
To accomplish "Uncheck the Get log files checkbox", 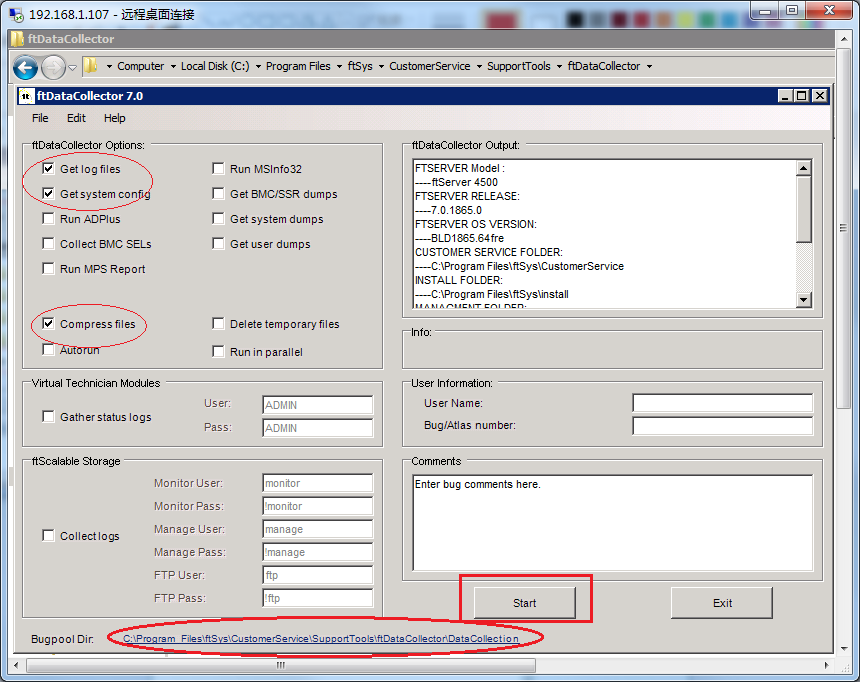I will pyautogui.click(x=48, y=168).
